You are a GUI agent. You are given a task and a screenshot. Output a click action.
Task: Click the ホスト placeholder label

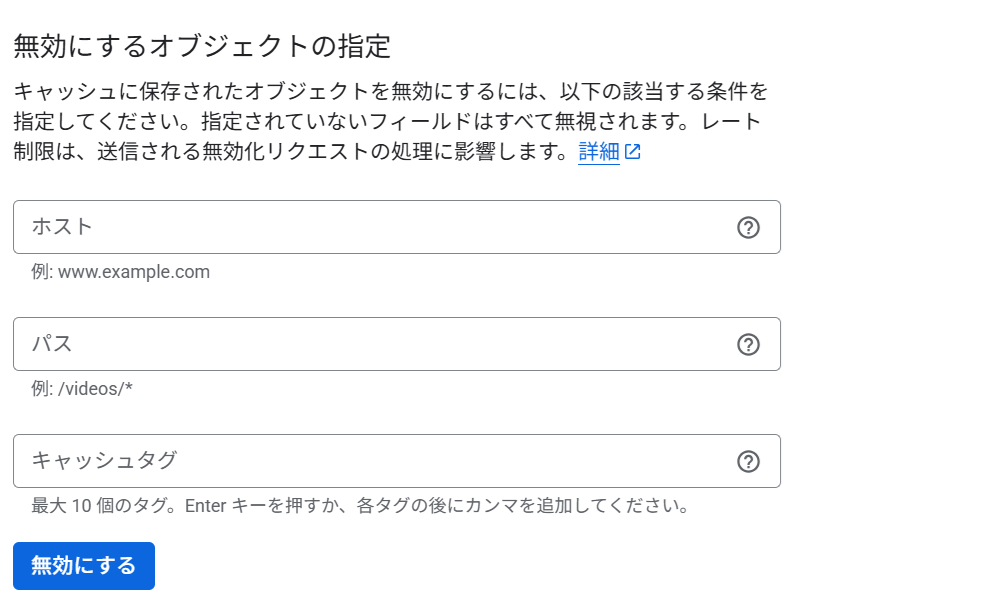point(62,226)
